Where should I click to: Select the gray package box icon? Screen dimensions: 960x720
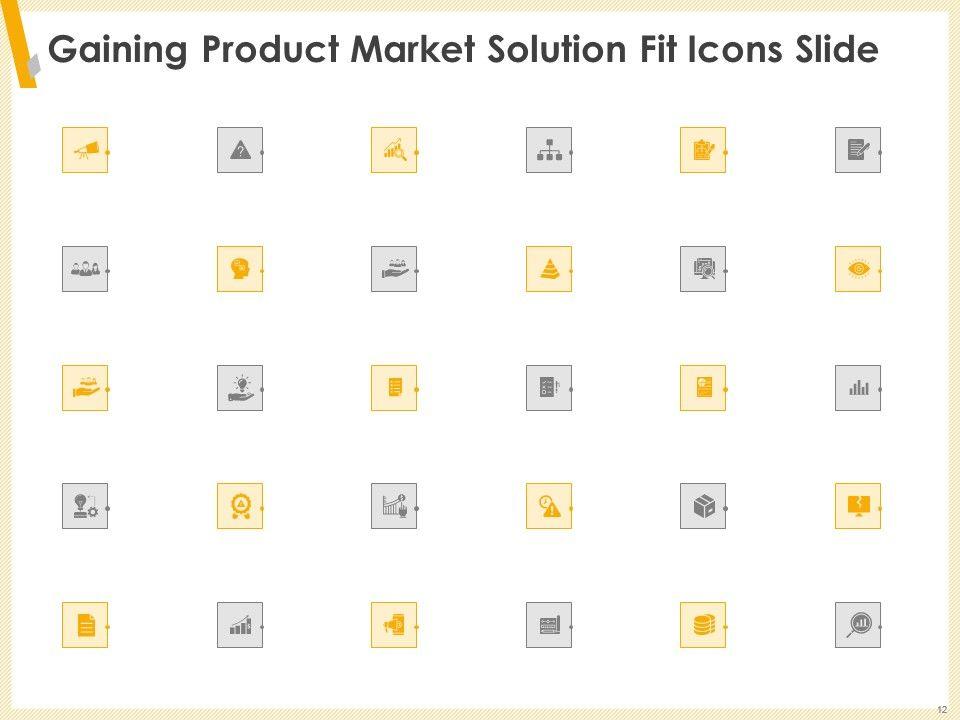coord(703,507)
